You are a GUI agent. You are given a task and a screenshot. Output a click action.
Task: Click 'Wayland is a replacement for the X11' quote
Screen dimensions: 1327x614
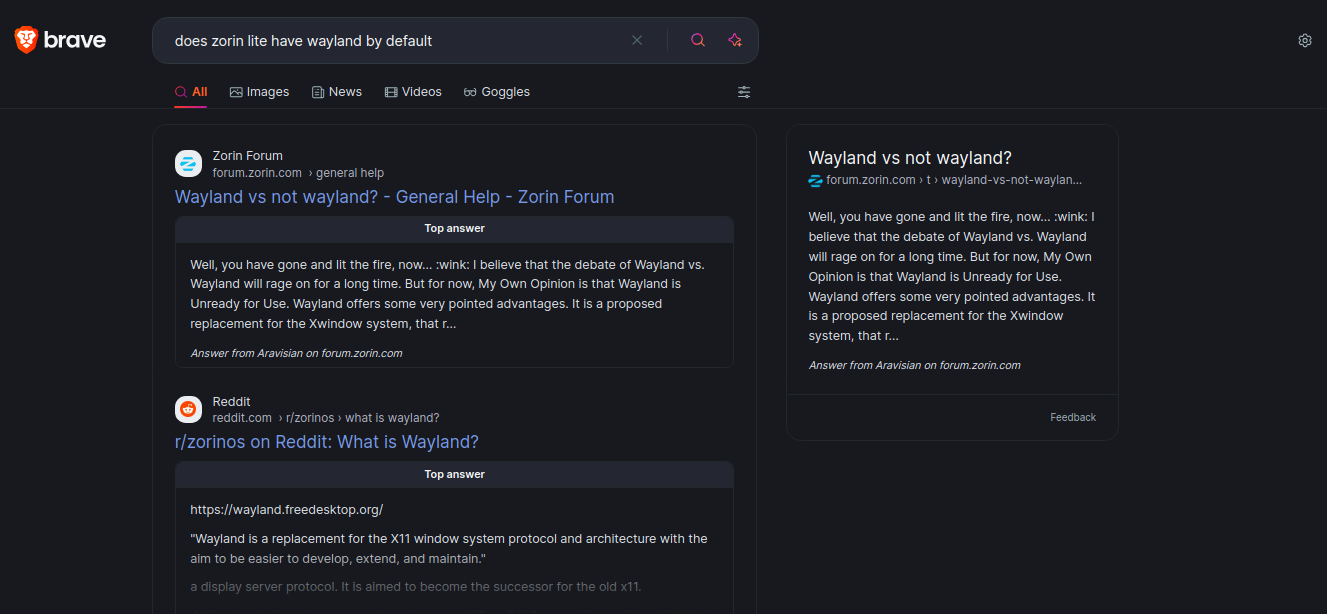[x=449, y=548]
